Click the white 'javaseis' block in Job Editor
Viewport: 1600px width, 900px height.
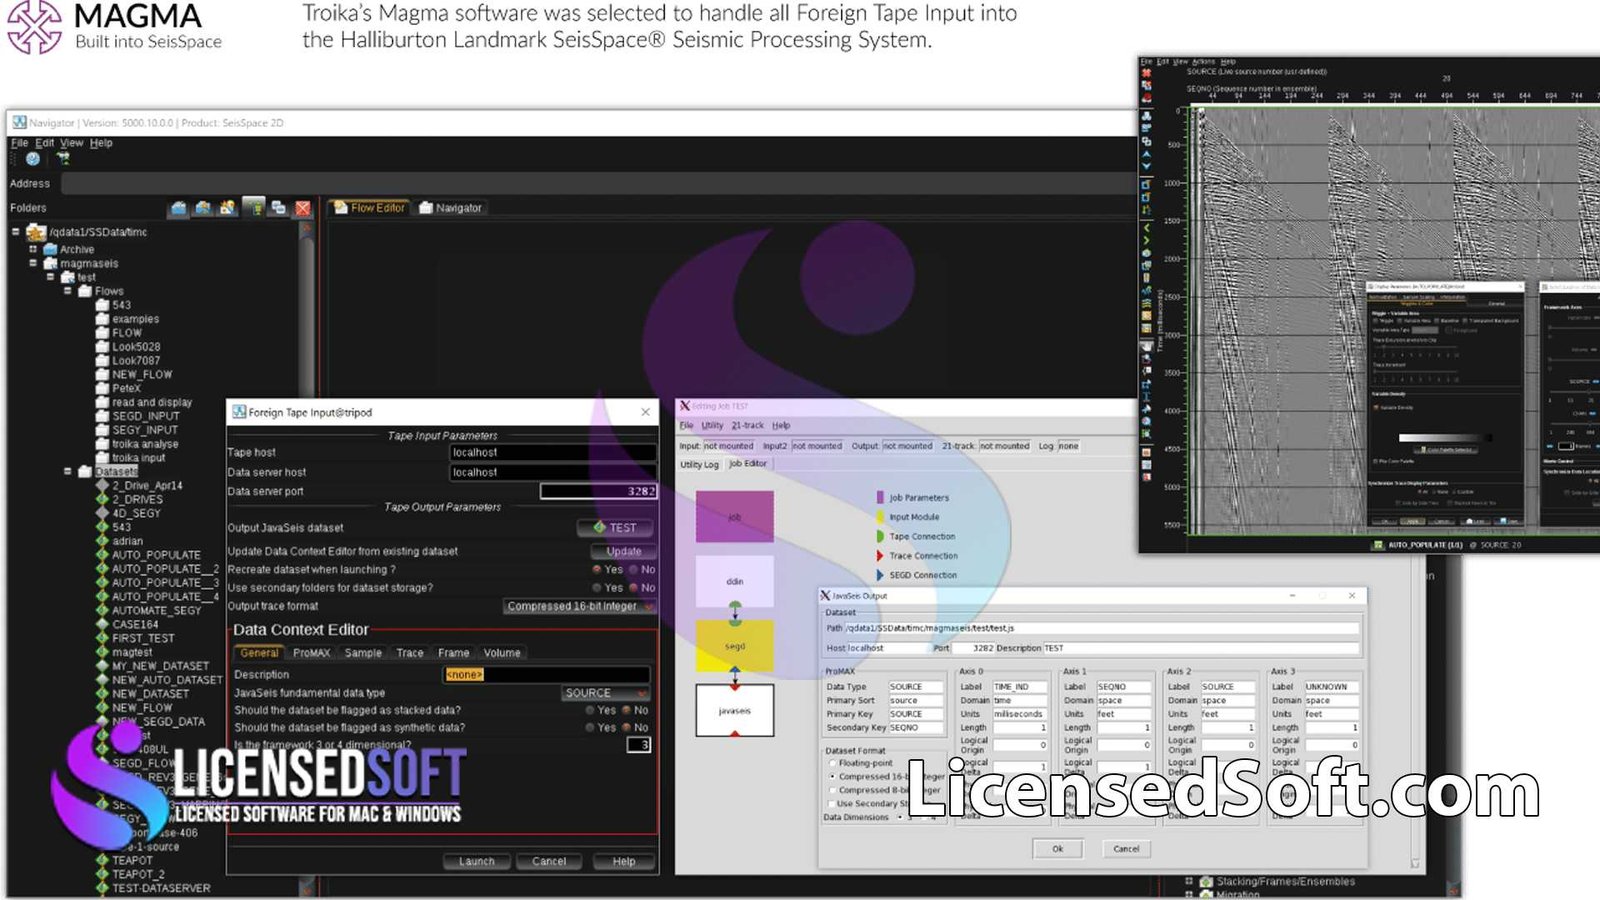(x=735, y=711)
